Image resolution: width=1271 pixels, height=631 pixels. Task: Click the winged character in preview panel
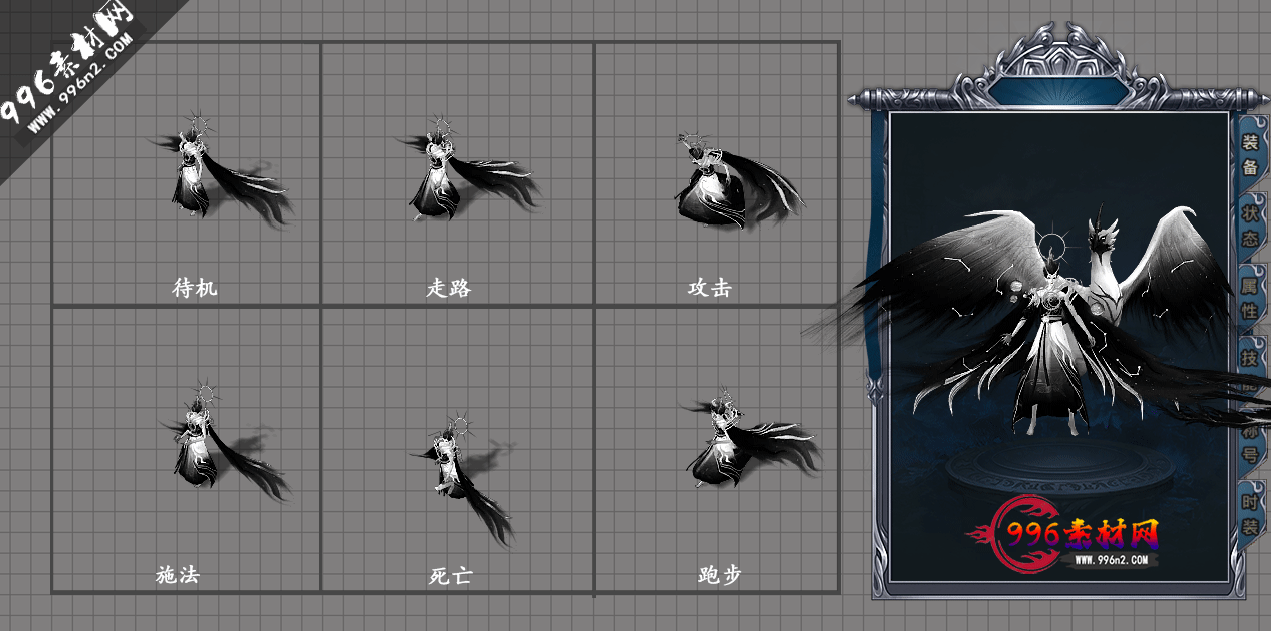click(x=1050, y=320)
